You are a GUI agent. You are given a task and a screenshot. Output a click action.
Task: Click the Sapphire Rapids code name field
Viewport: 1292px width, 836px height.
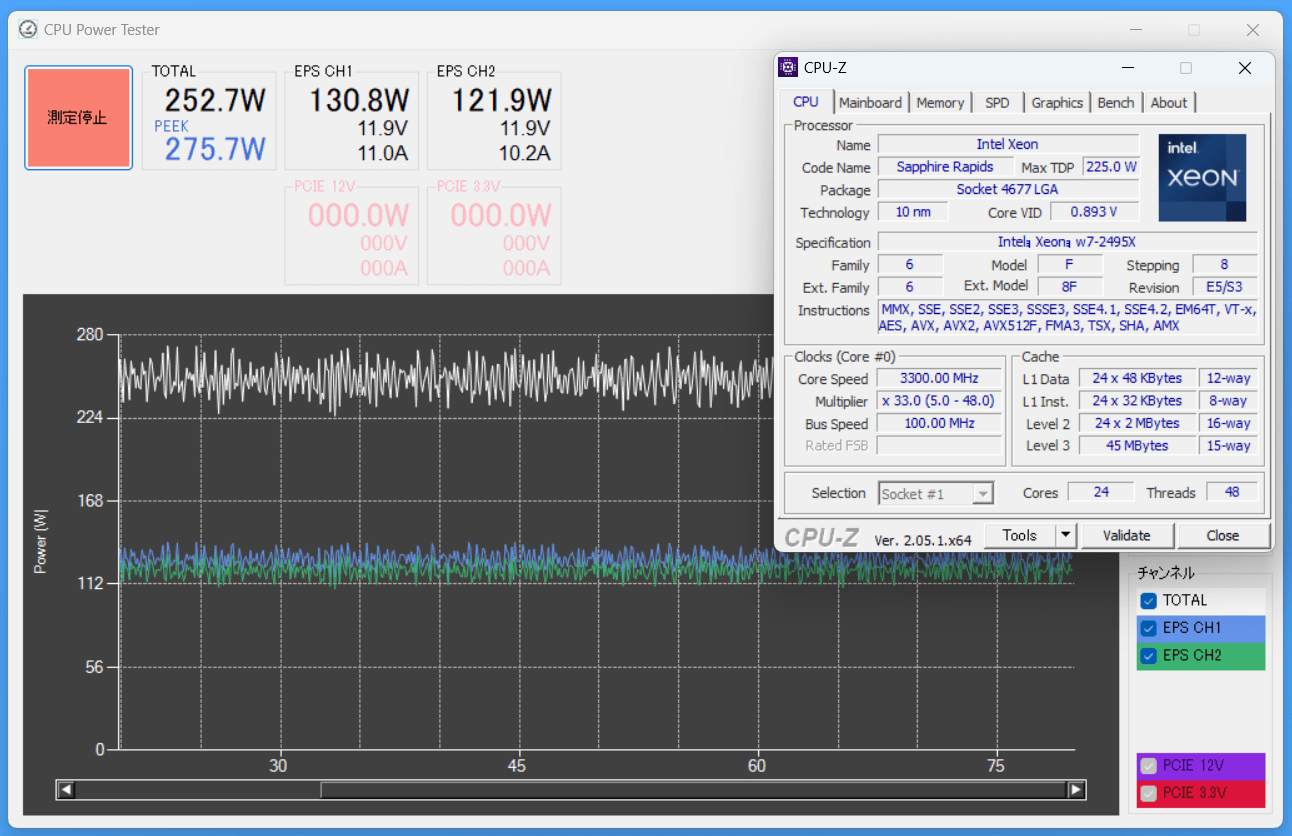pyautogui.click(x=945, y=167)
